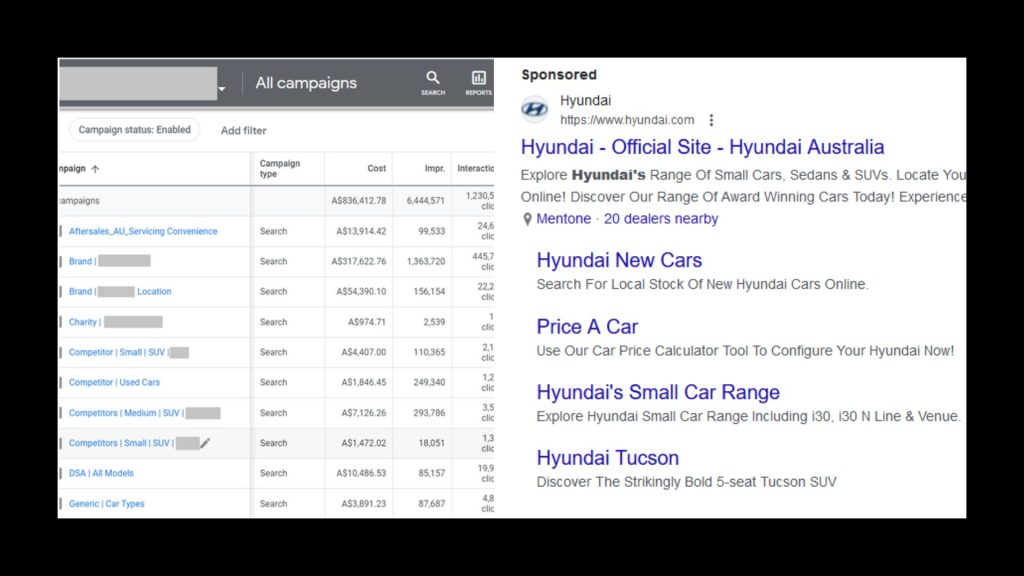Click the A$3,891.23 cost cell
Image resolution: width=1024 pixels, height=576 pixels.
[x=364, y=504]
